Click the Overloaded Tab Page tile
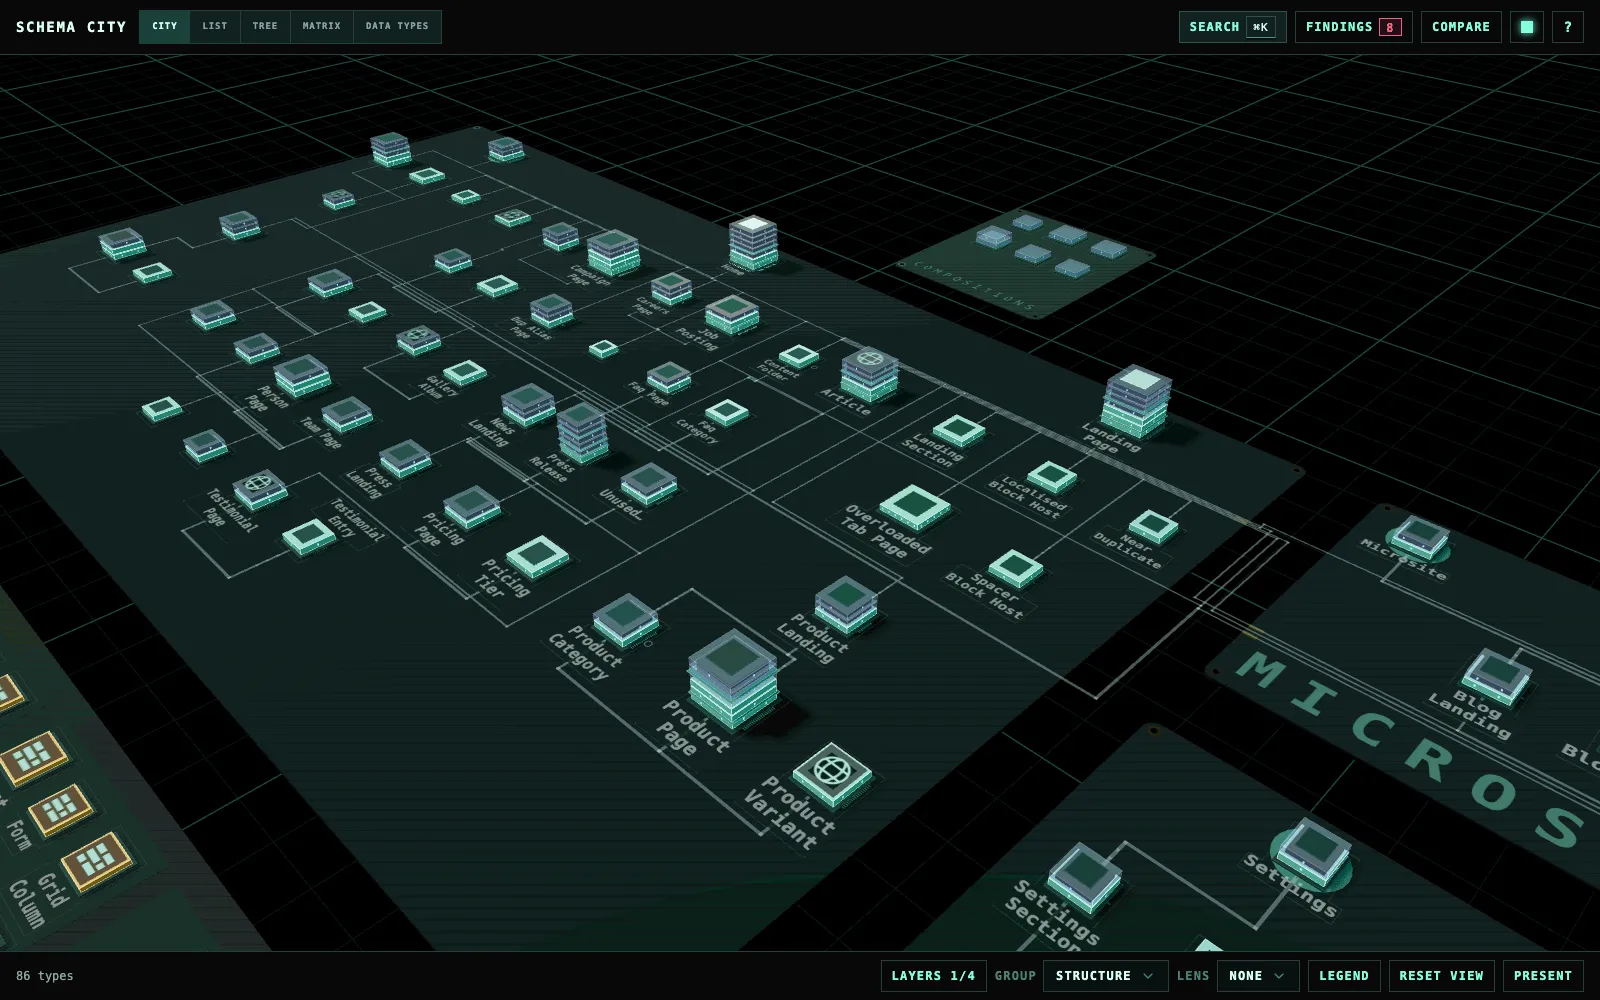This screenshot has height=1000, width=1600. [x=915, y=506]
